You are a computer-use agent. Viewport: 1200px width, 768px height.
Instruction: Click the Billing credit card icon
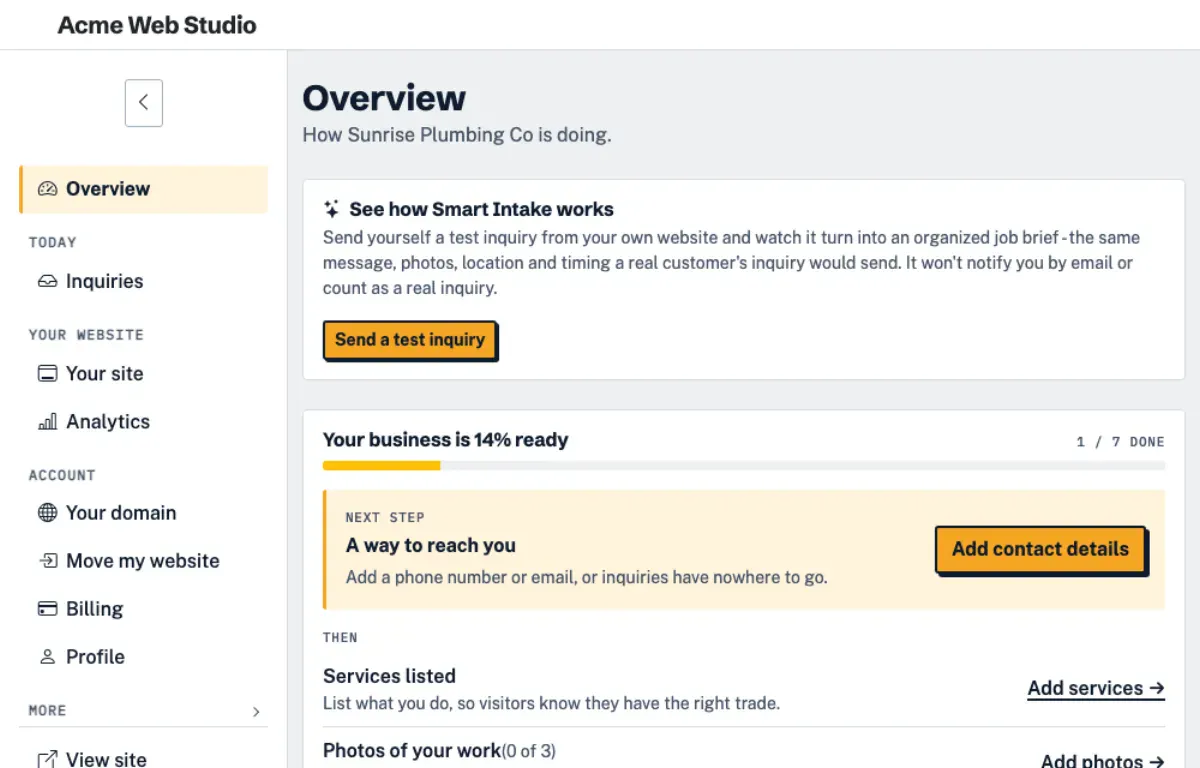(x=47, y=609)
